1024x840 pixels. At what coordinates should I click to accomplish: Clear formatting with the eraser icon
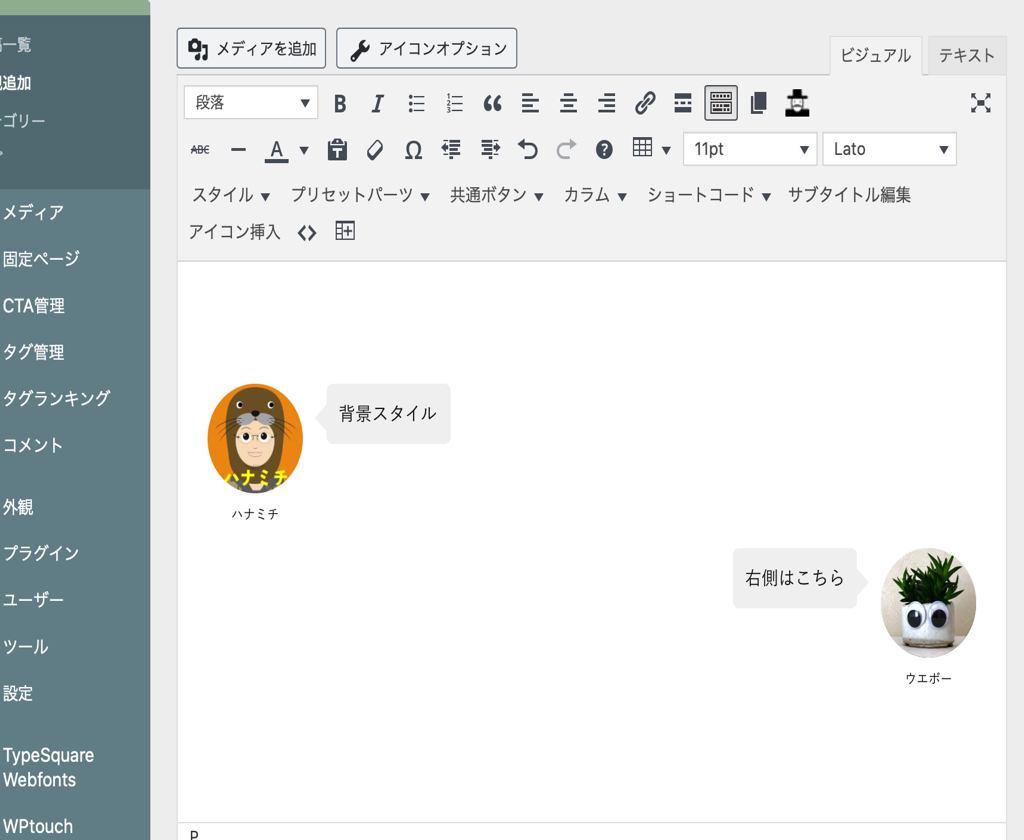(375, 150)
